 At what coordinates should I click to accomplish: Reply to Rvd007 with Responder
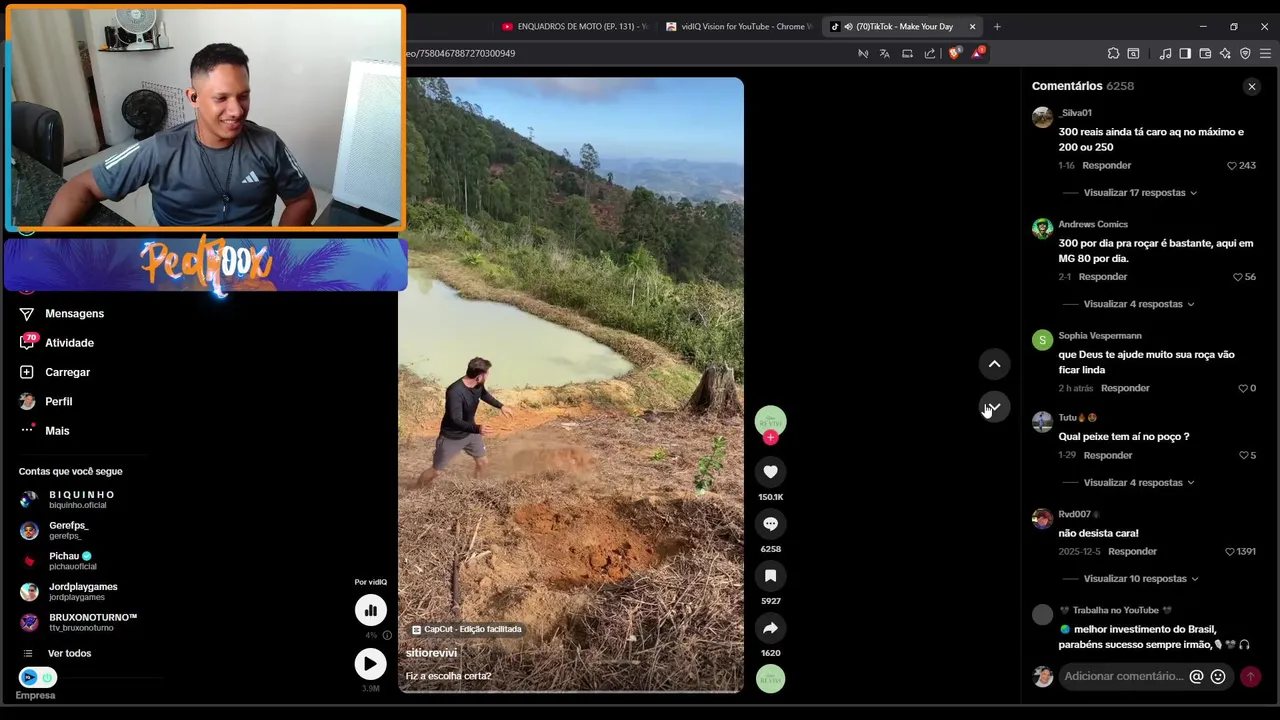[1132, 551]
